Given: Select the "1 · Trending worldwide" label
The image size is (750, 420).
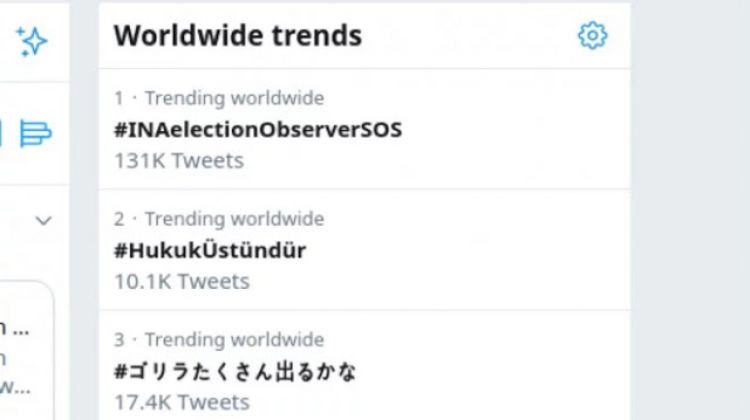Looking at the screenshot, I should [x=218, y=98].
